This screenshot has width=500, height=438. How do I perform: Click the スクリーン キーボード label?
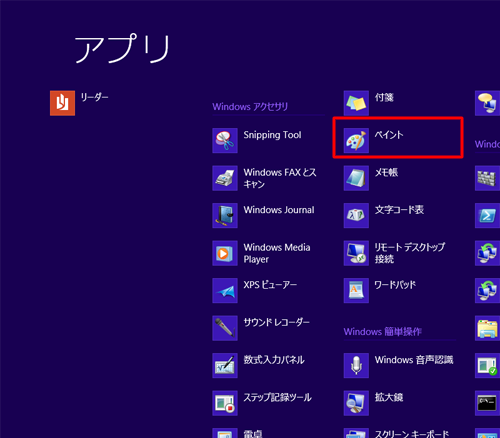(x=412, y=433)
